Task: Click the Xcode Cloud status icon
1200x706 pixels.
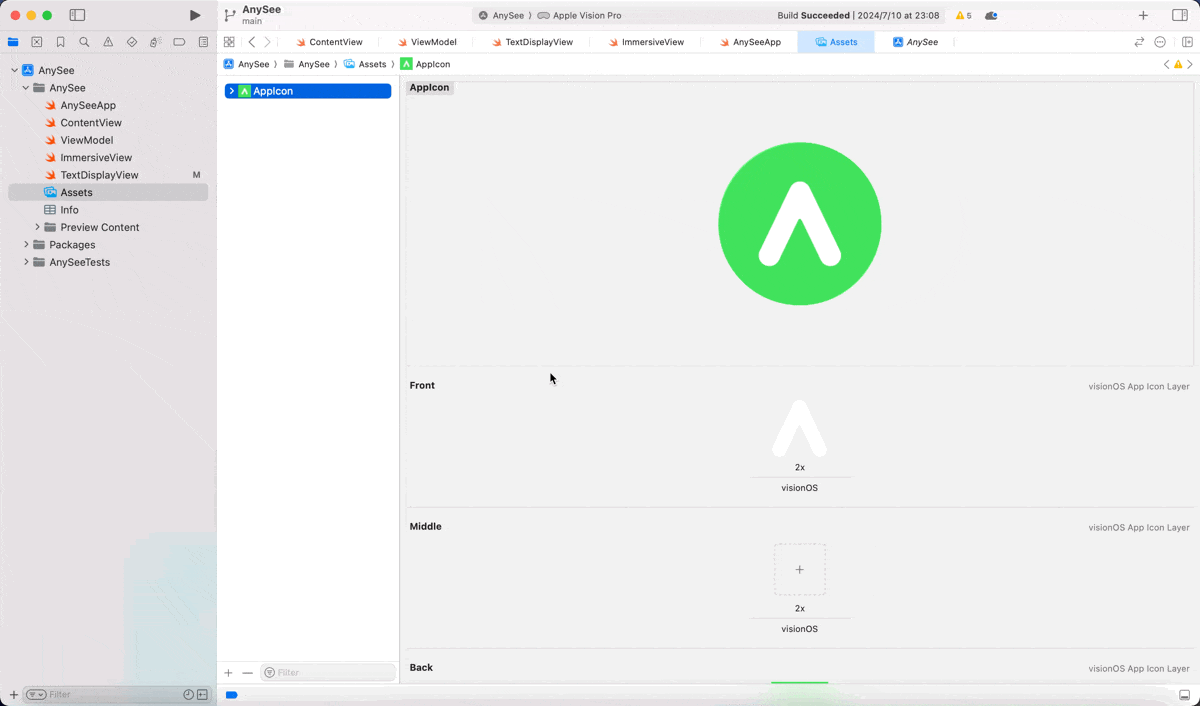Action: click(x=991, y=16)
